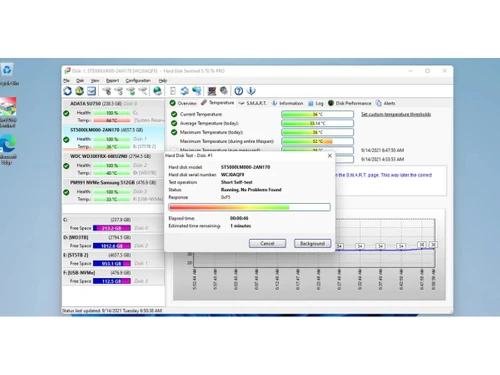500x375 pixels.
Task: Click the blue double-arrow sync toolbar icon
Action: (x=184, y=91)
